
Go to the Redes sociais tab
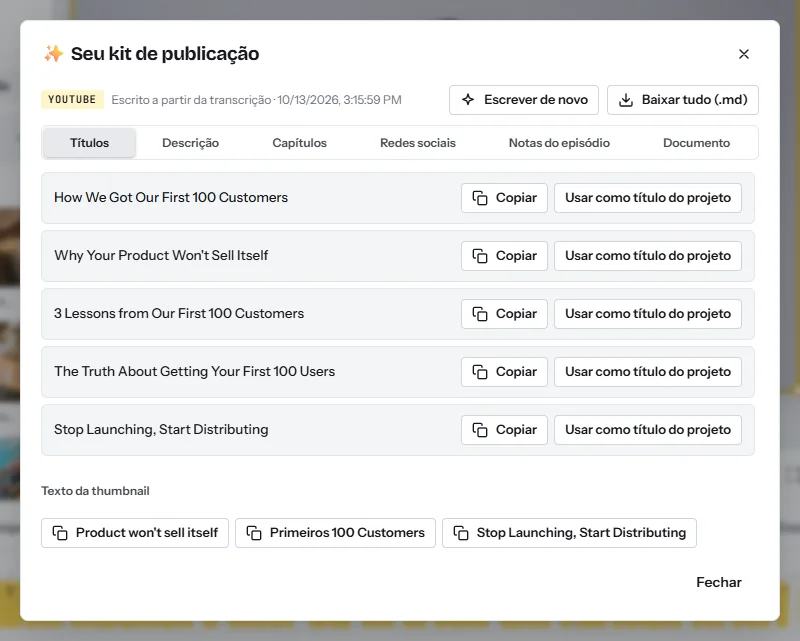point(418,143)
